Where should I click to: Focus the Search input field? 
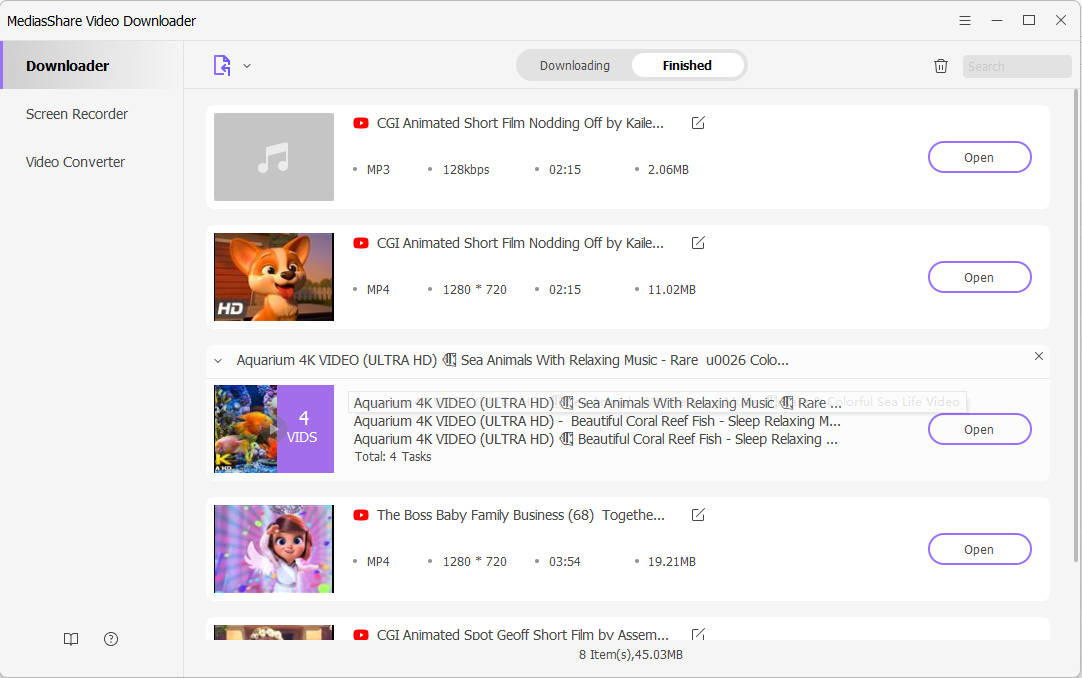pyautogui.click(x=1016, y=66)
